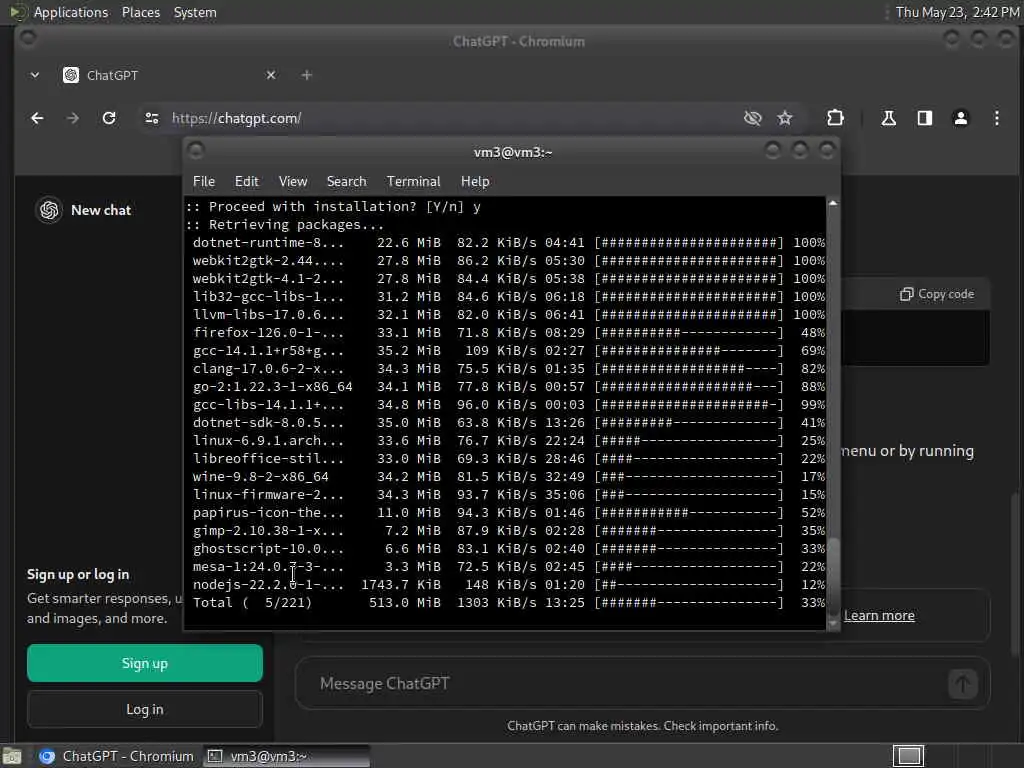Open the Chromium profile avatar icon

(961, 118)
